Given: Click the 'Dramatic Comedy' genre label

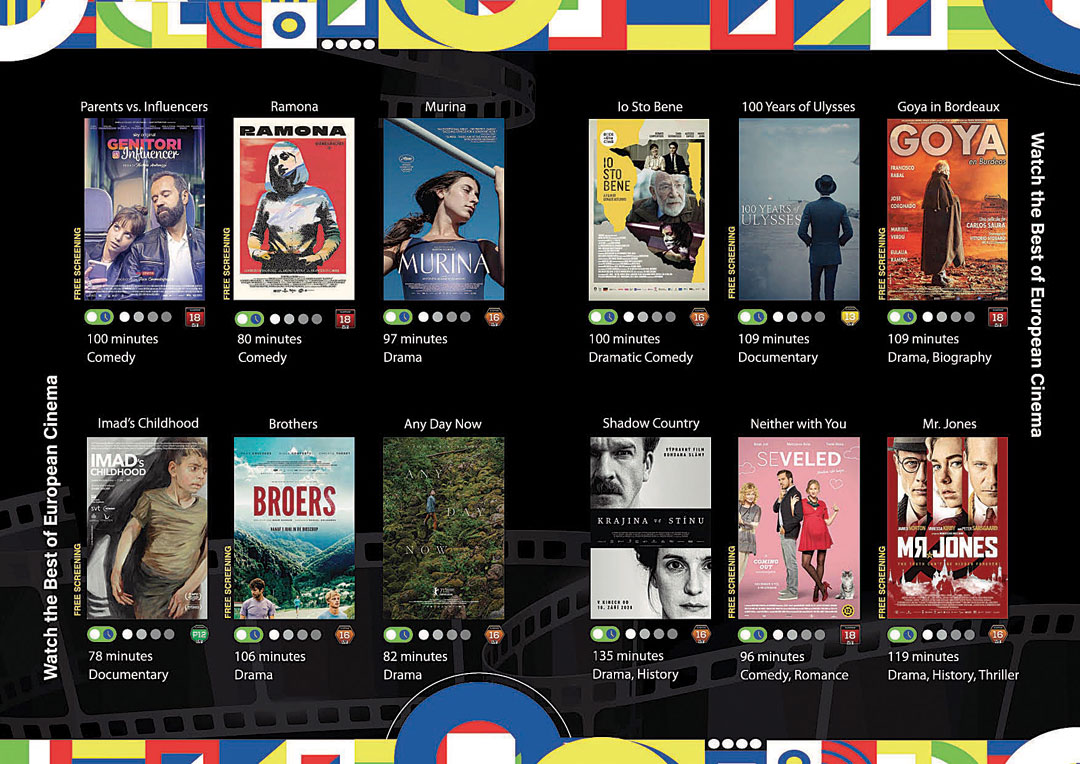Looking at the screenshot, I should (641, 358).
